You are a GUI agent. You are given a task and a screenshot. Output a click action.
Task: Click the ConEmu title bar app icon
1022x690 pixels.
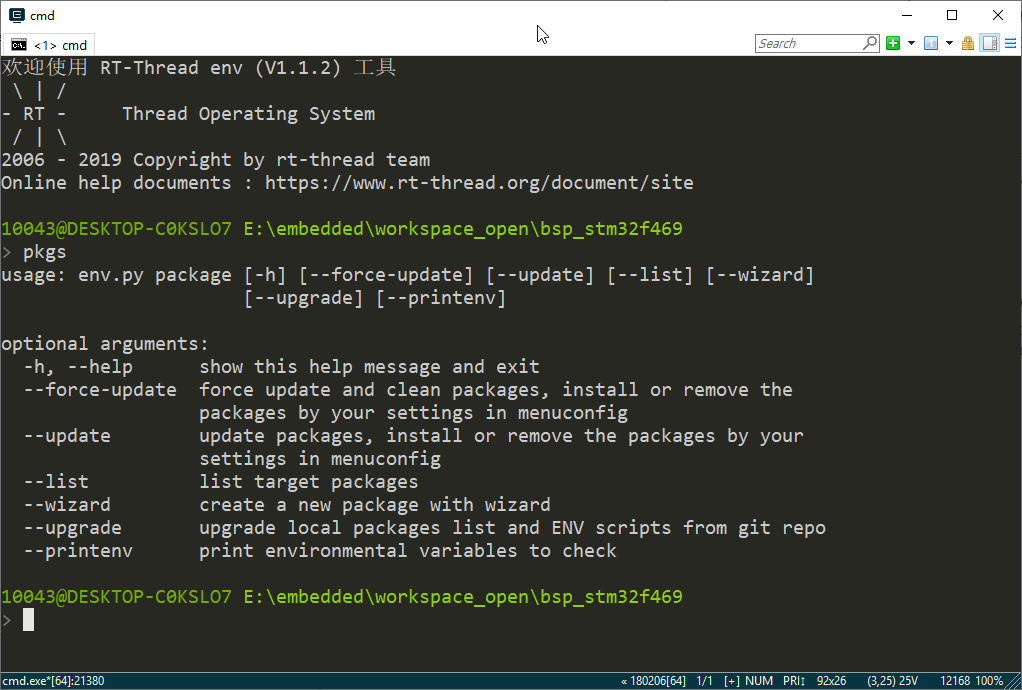click(x=17, y=15)
